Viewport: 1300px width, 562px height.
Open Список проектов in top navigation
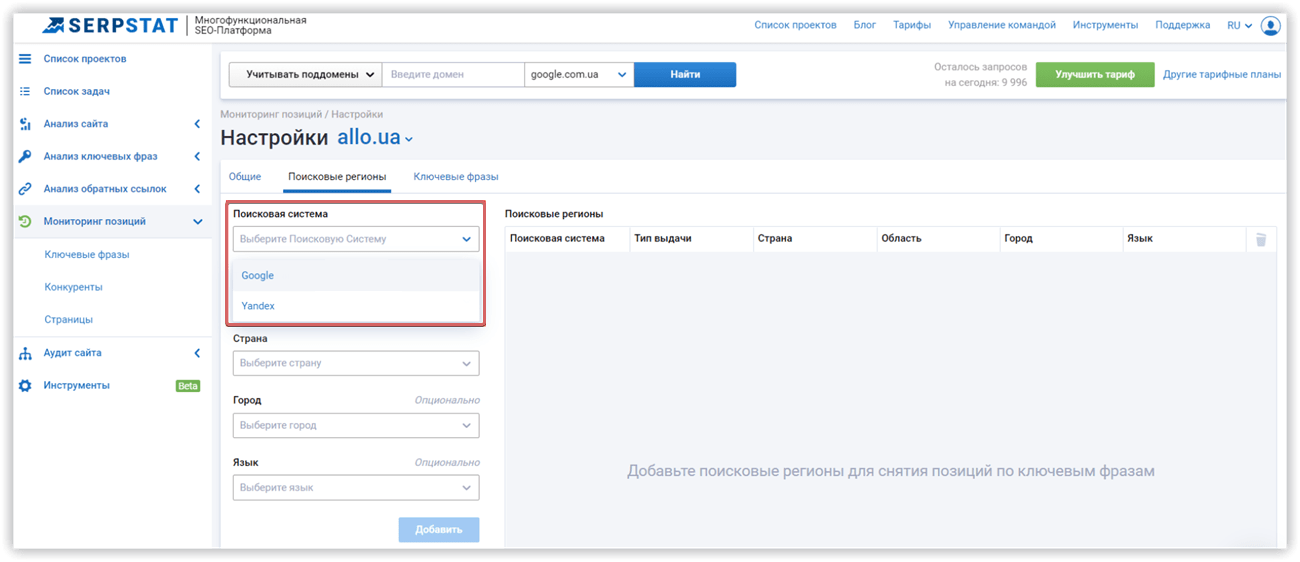[x=795, y=26]
